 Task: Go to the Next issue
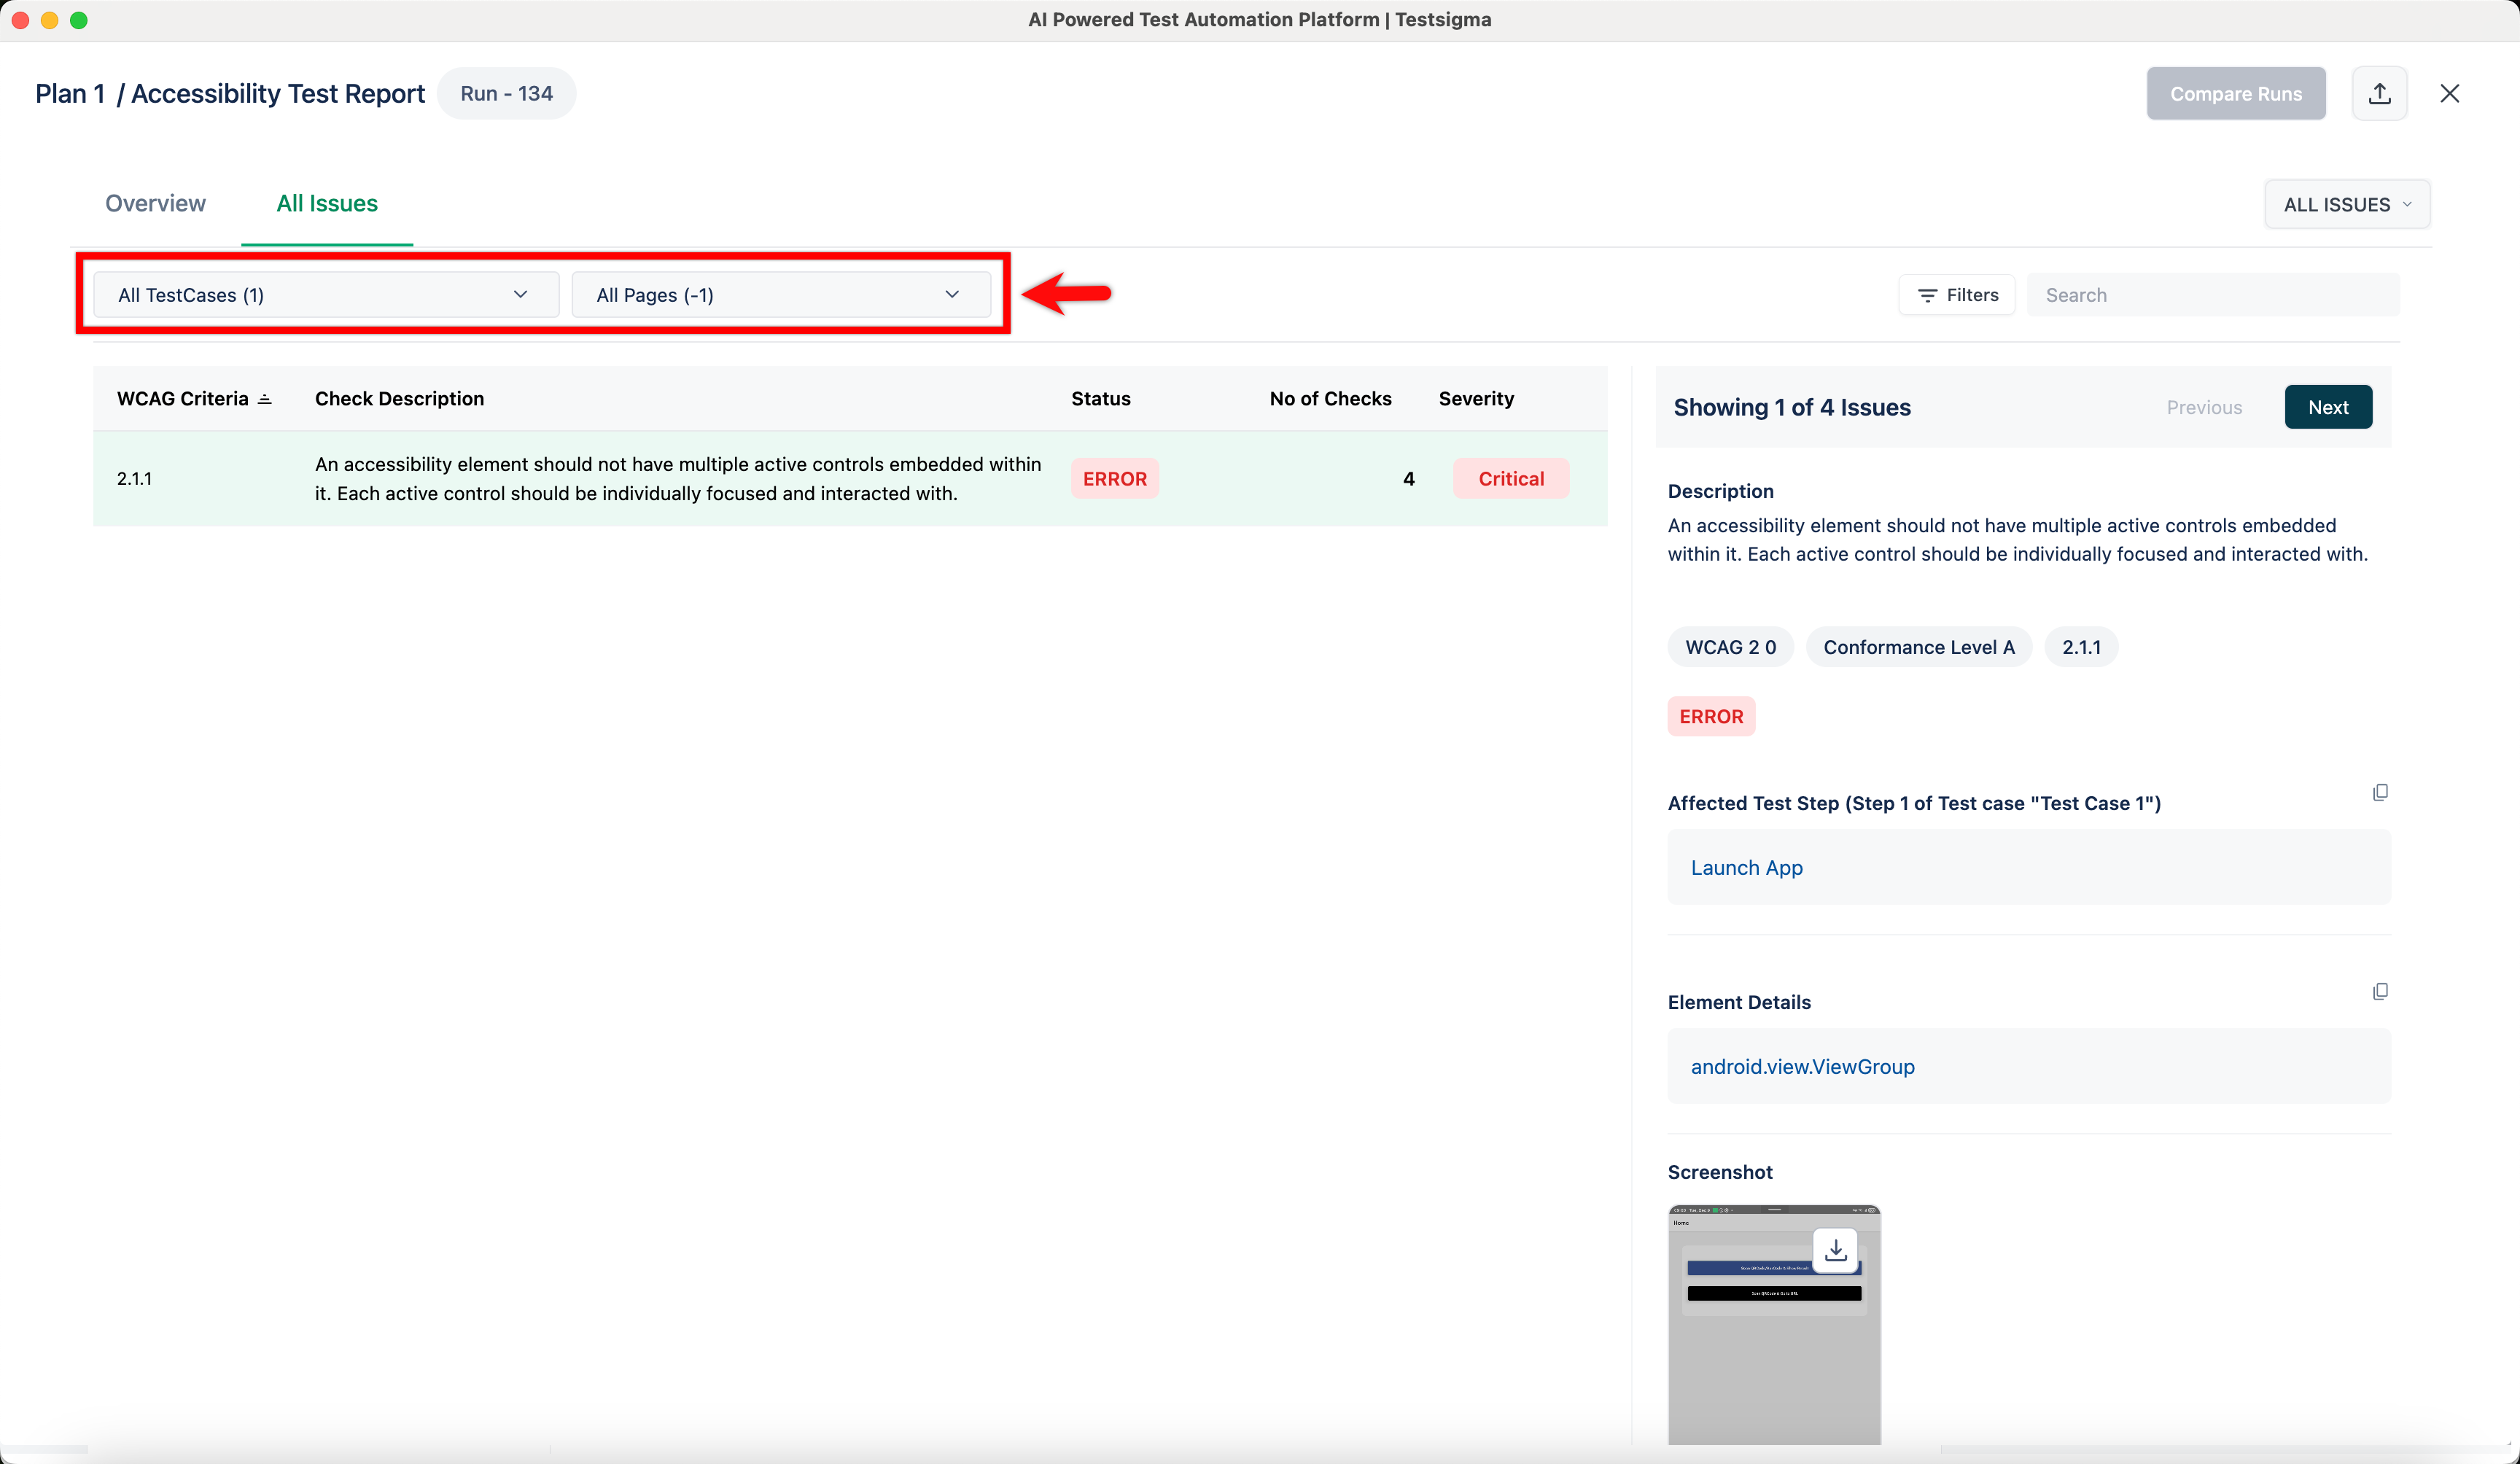2327,407
